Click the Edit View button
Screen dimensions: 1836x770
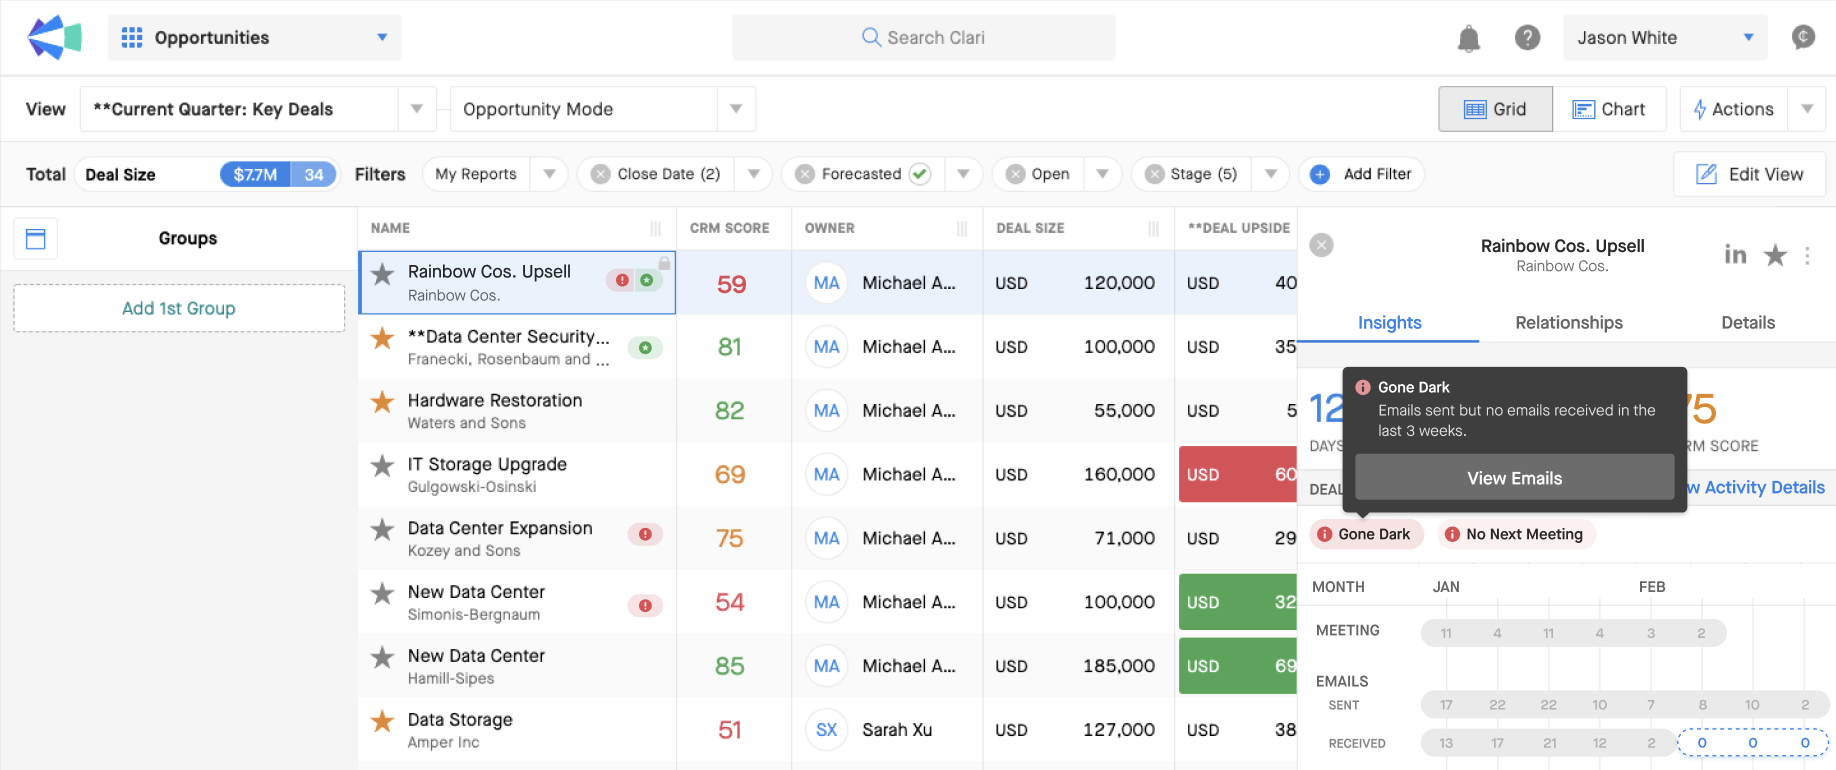click(1749, 174)
